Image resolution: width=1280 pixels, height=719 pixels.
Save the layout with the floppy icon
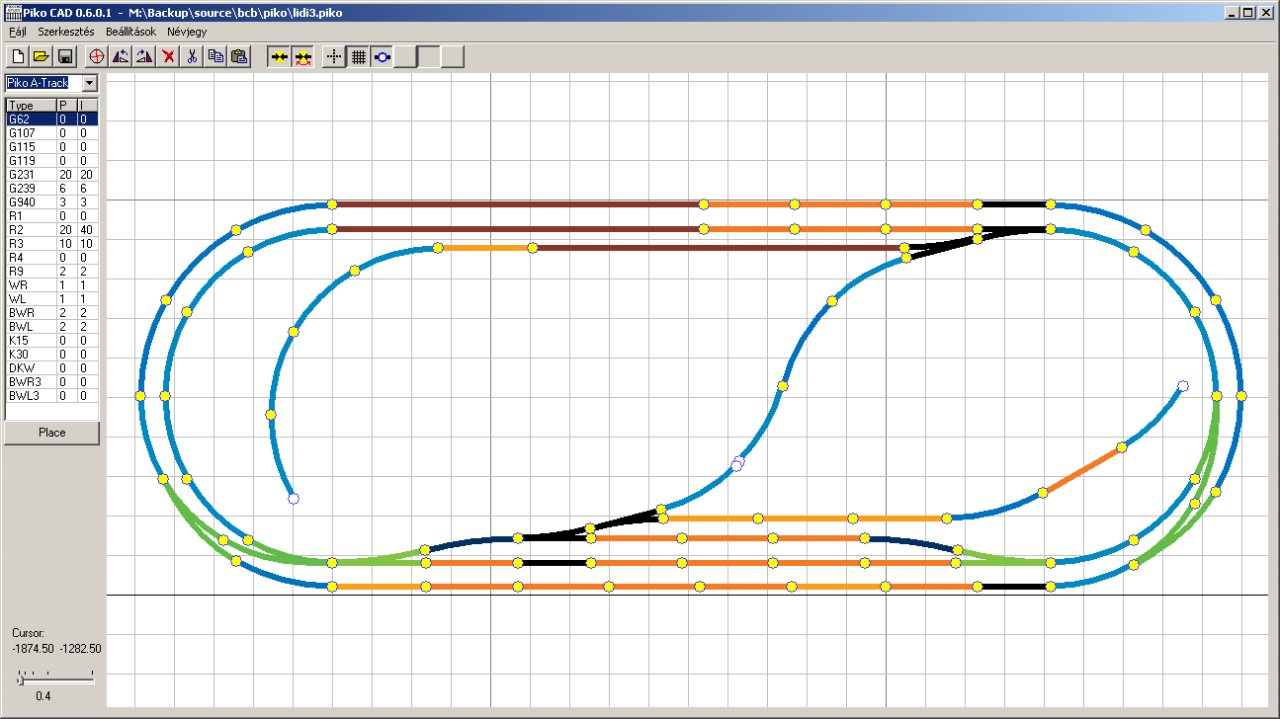tap(65, 57)
